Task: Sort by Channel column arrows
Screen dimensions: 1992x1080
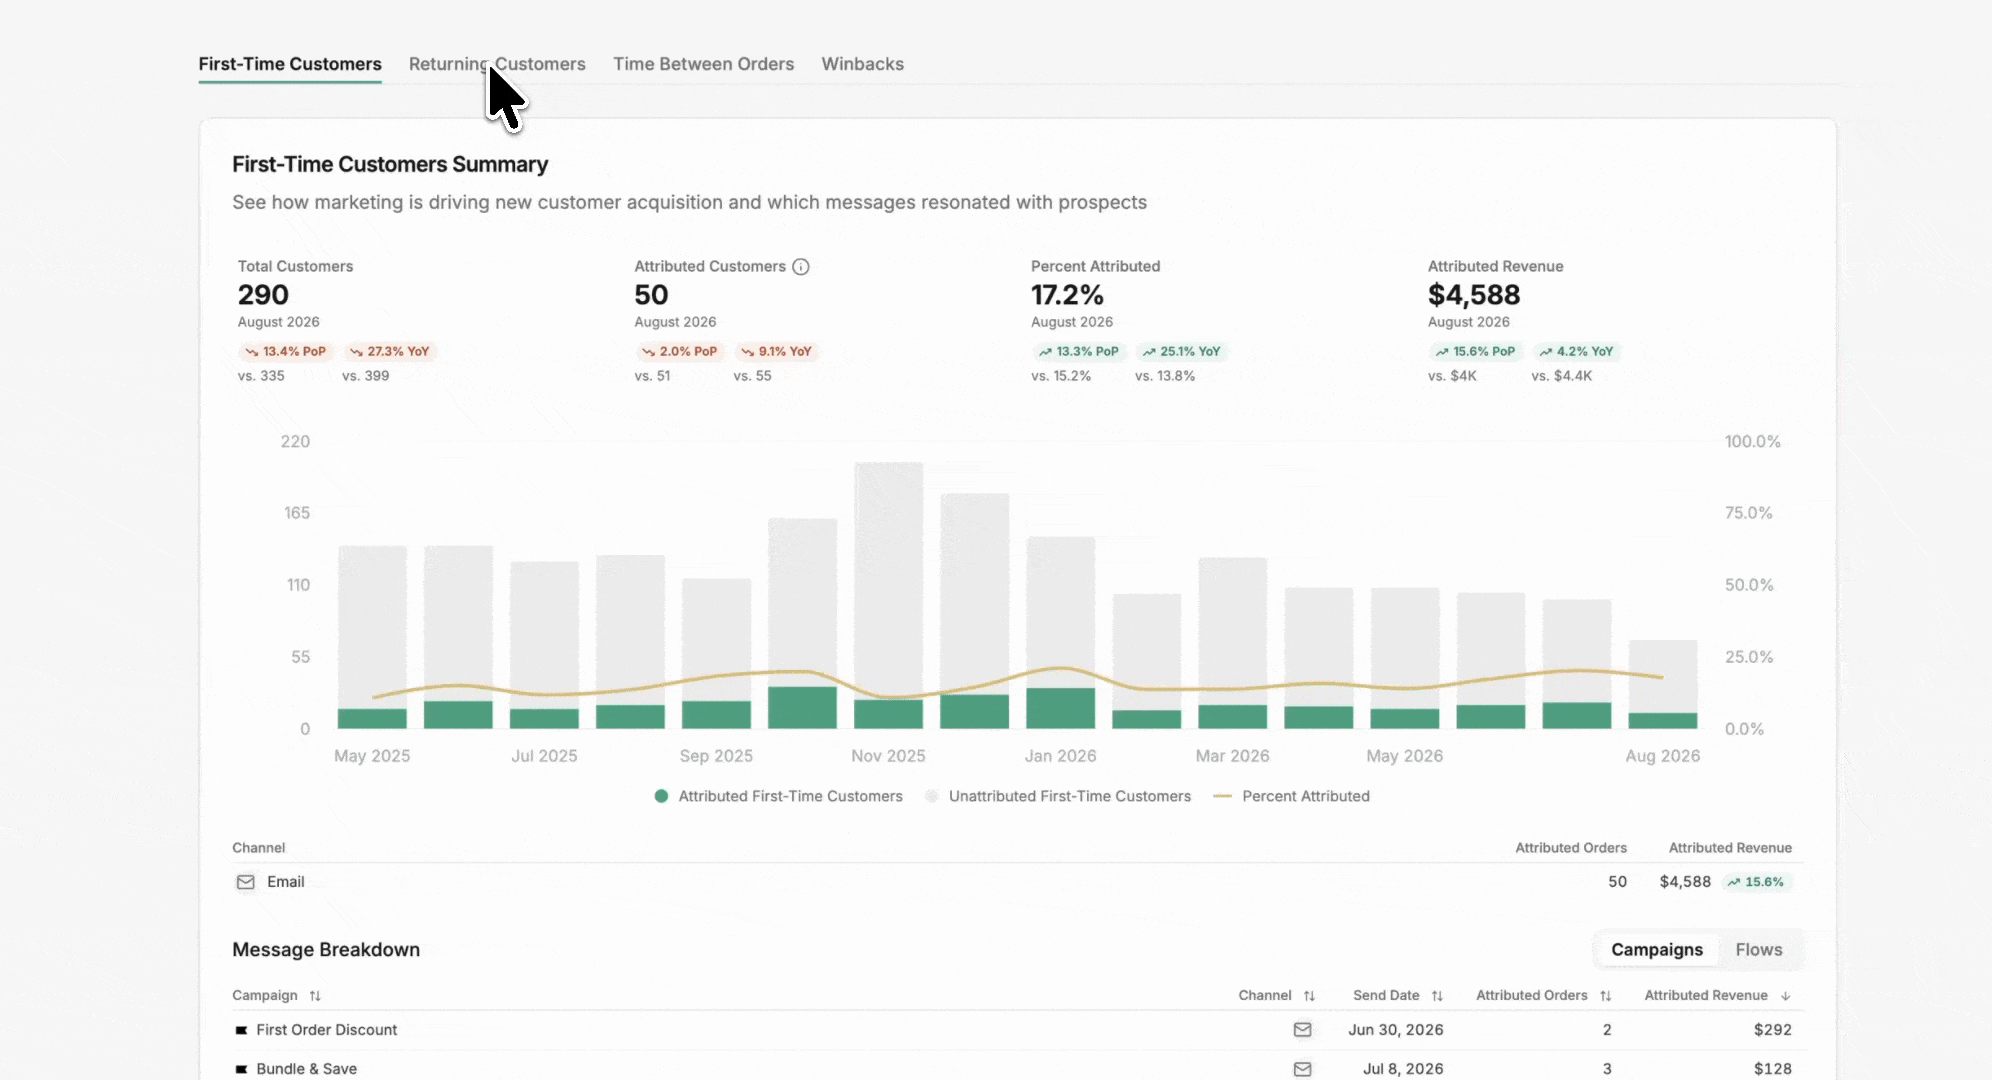Action: (x=1309, y=996)
